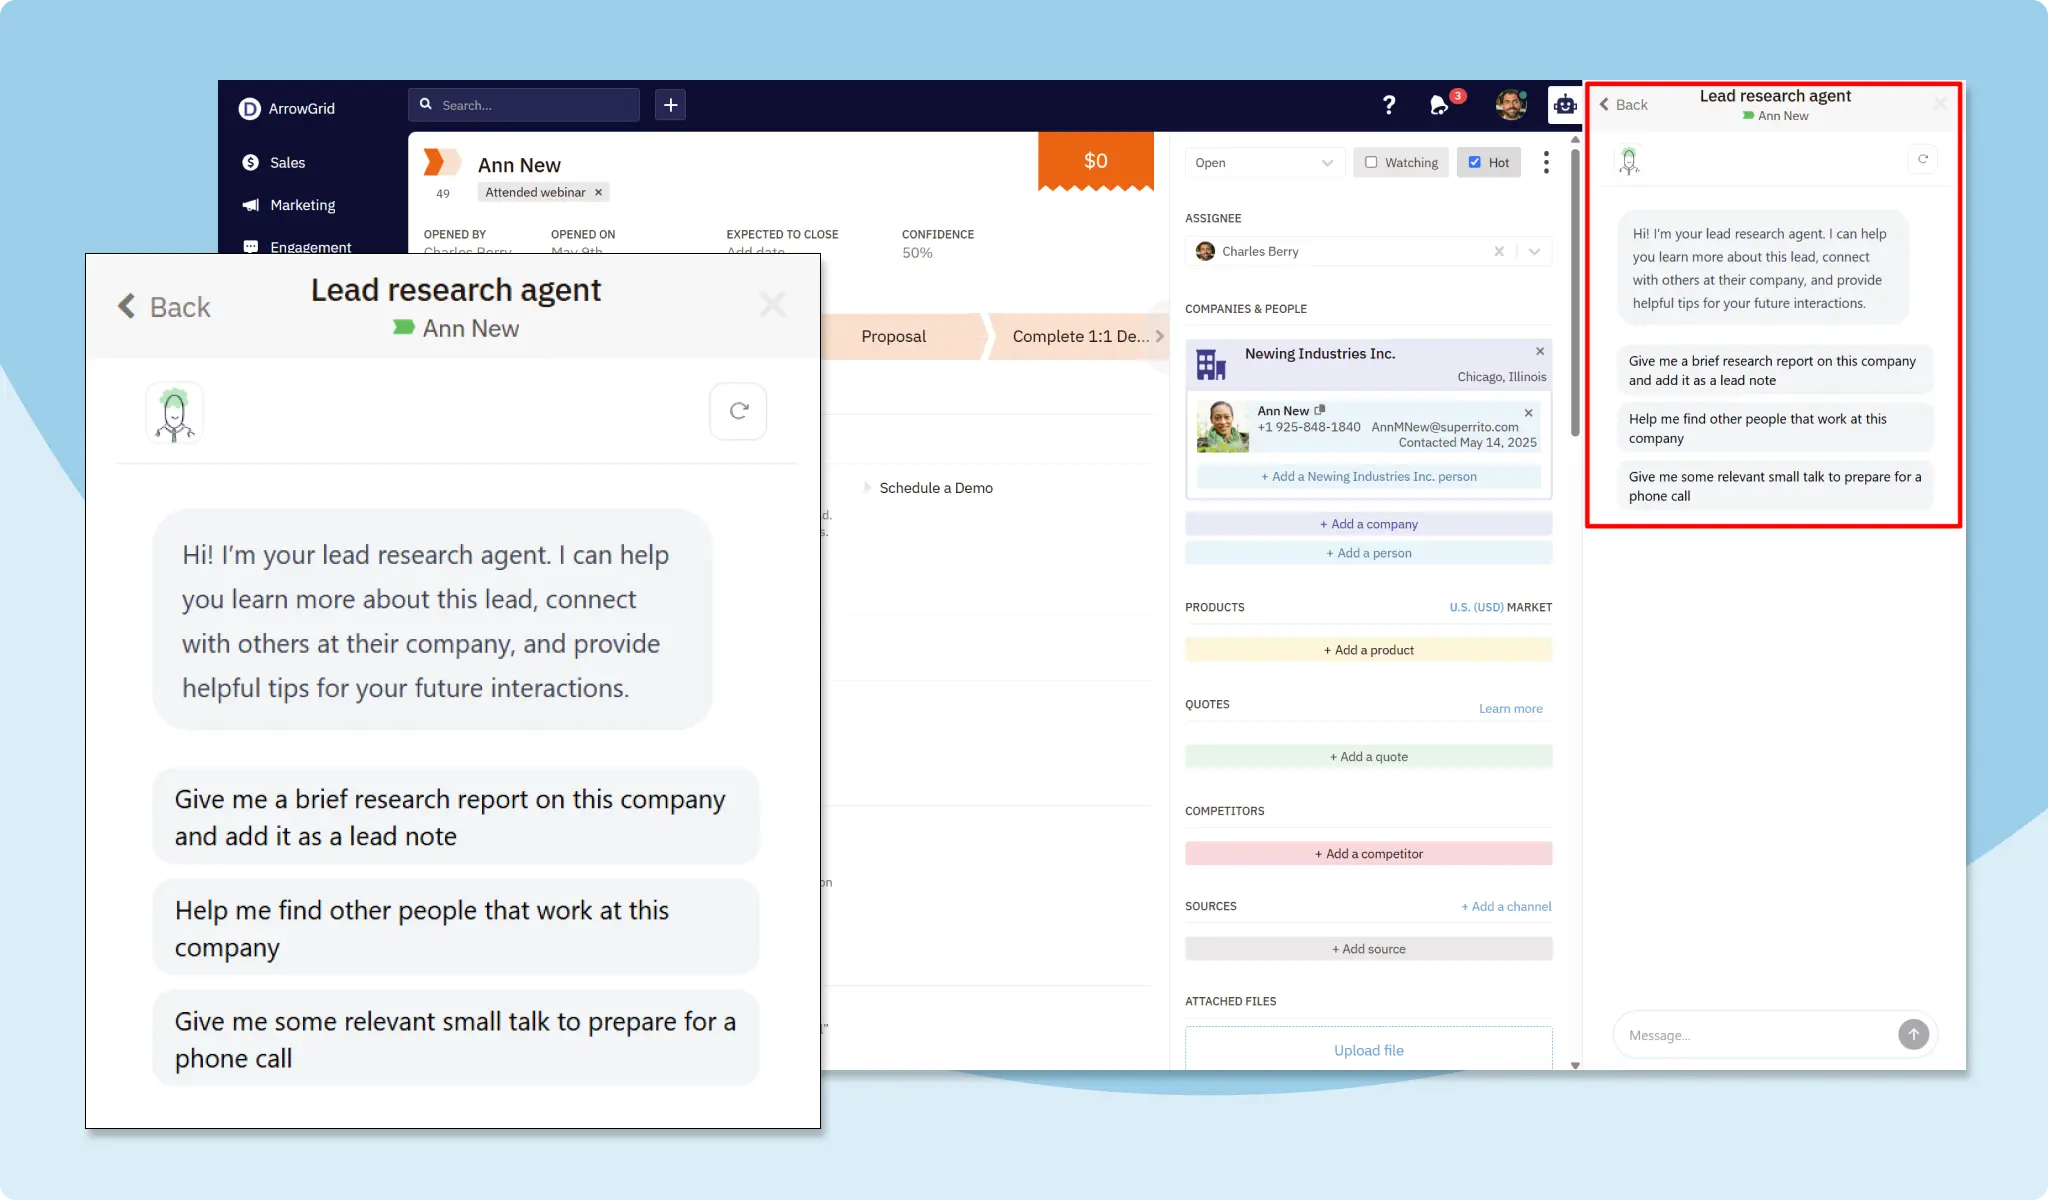Screen dimensions: 2048x1200
Task: Clear the Charles Berry assignee
Action: (1499, 251)
